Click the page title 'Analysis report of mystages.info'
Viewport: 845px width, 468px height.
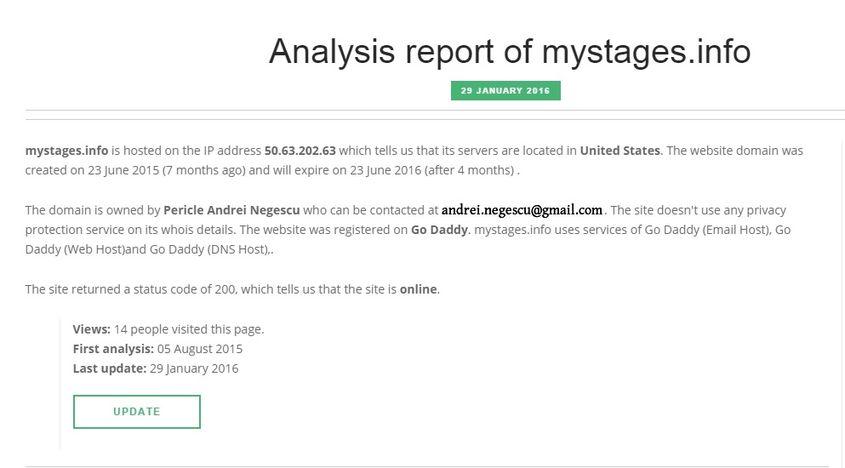tap(509, 51)
